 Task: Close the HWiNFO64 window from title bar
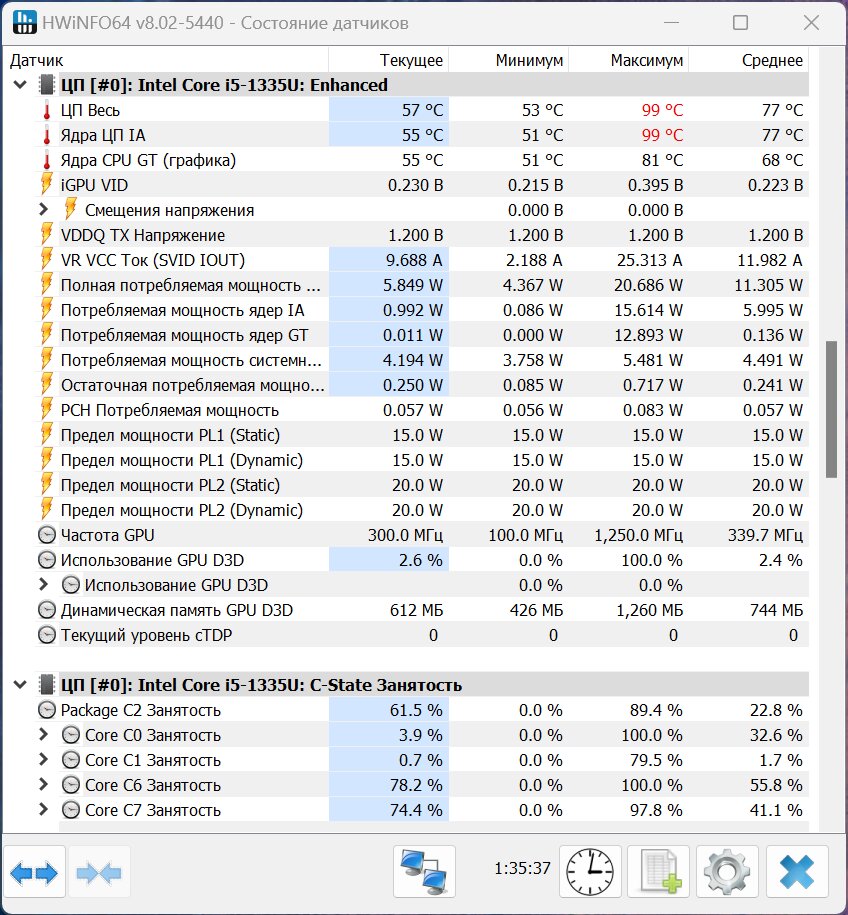pos(811,23)
